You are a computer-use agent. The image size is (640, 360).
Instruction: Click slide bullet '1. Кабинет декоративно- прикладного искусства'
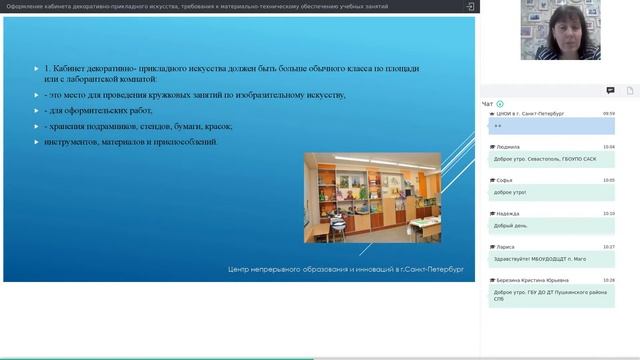(231, 73)
